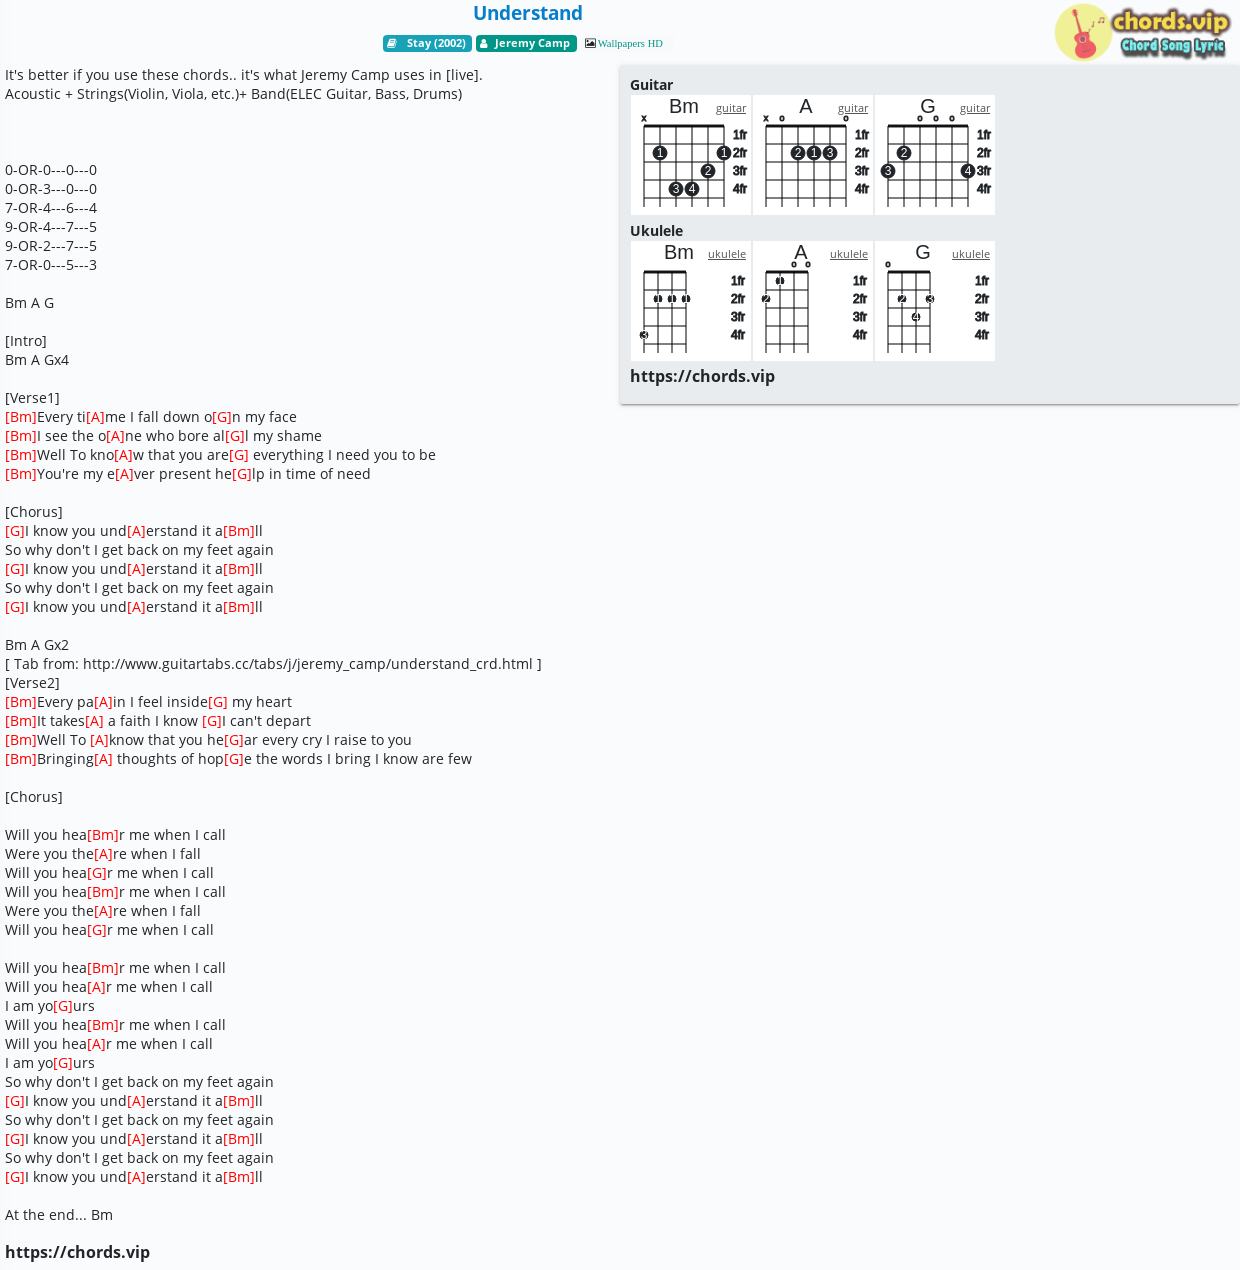Click the [Bm] chord before 'Every time I fall'
Image resolution: width=1240 pixels, height=1270 pixels.
click(x=21, y=417)
